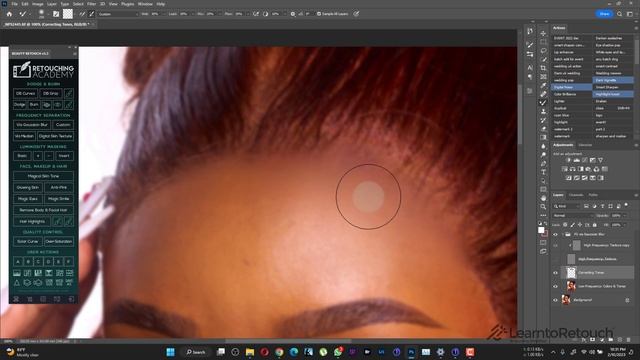Click the Home icon in options bar

pos(9,14)
